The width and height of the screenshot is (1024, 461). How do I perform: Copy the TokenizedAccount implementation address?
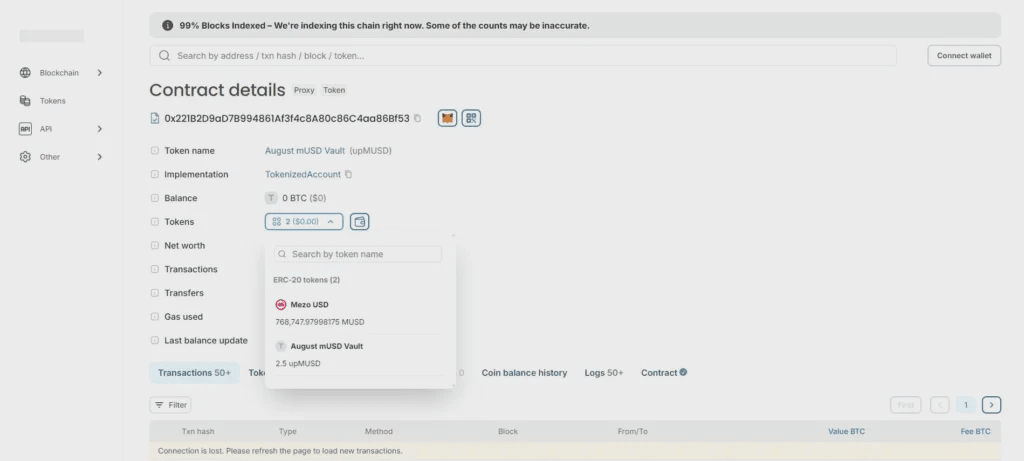click(x=348, y=174)
